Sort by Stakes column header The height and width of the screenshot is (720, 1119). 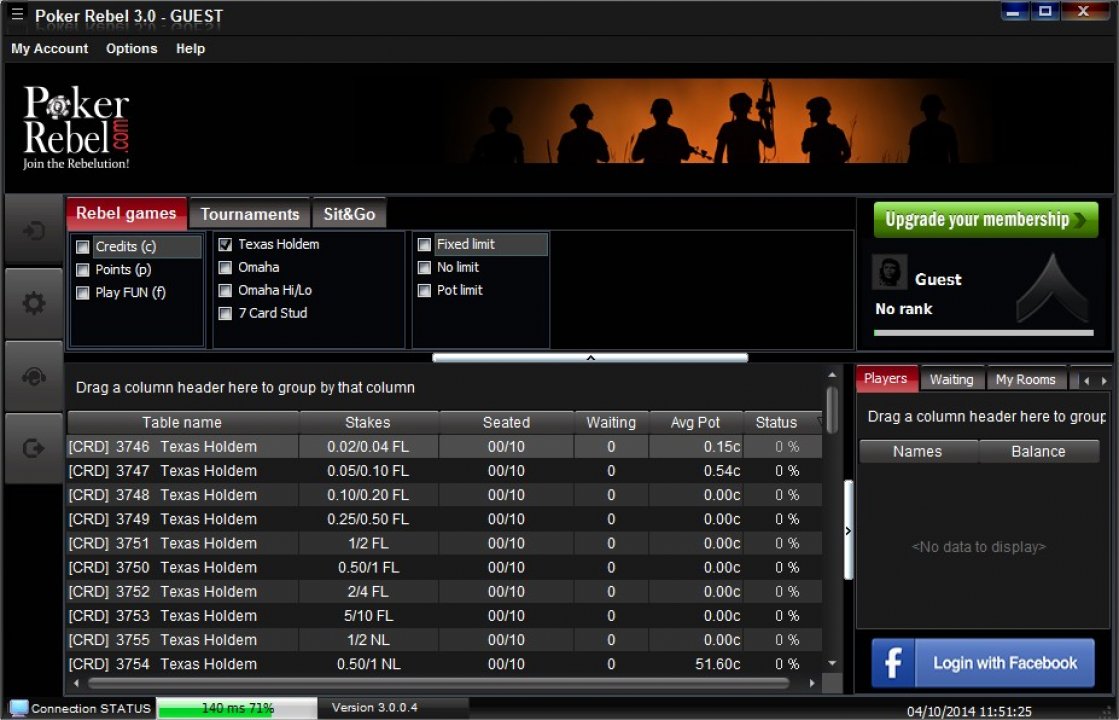tap(368, 422)
